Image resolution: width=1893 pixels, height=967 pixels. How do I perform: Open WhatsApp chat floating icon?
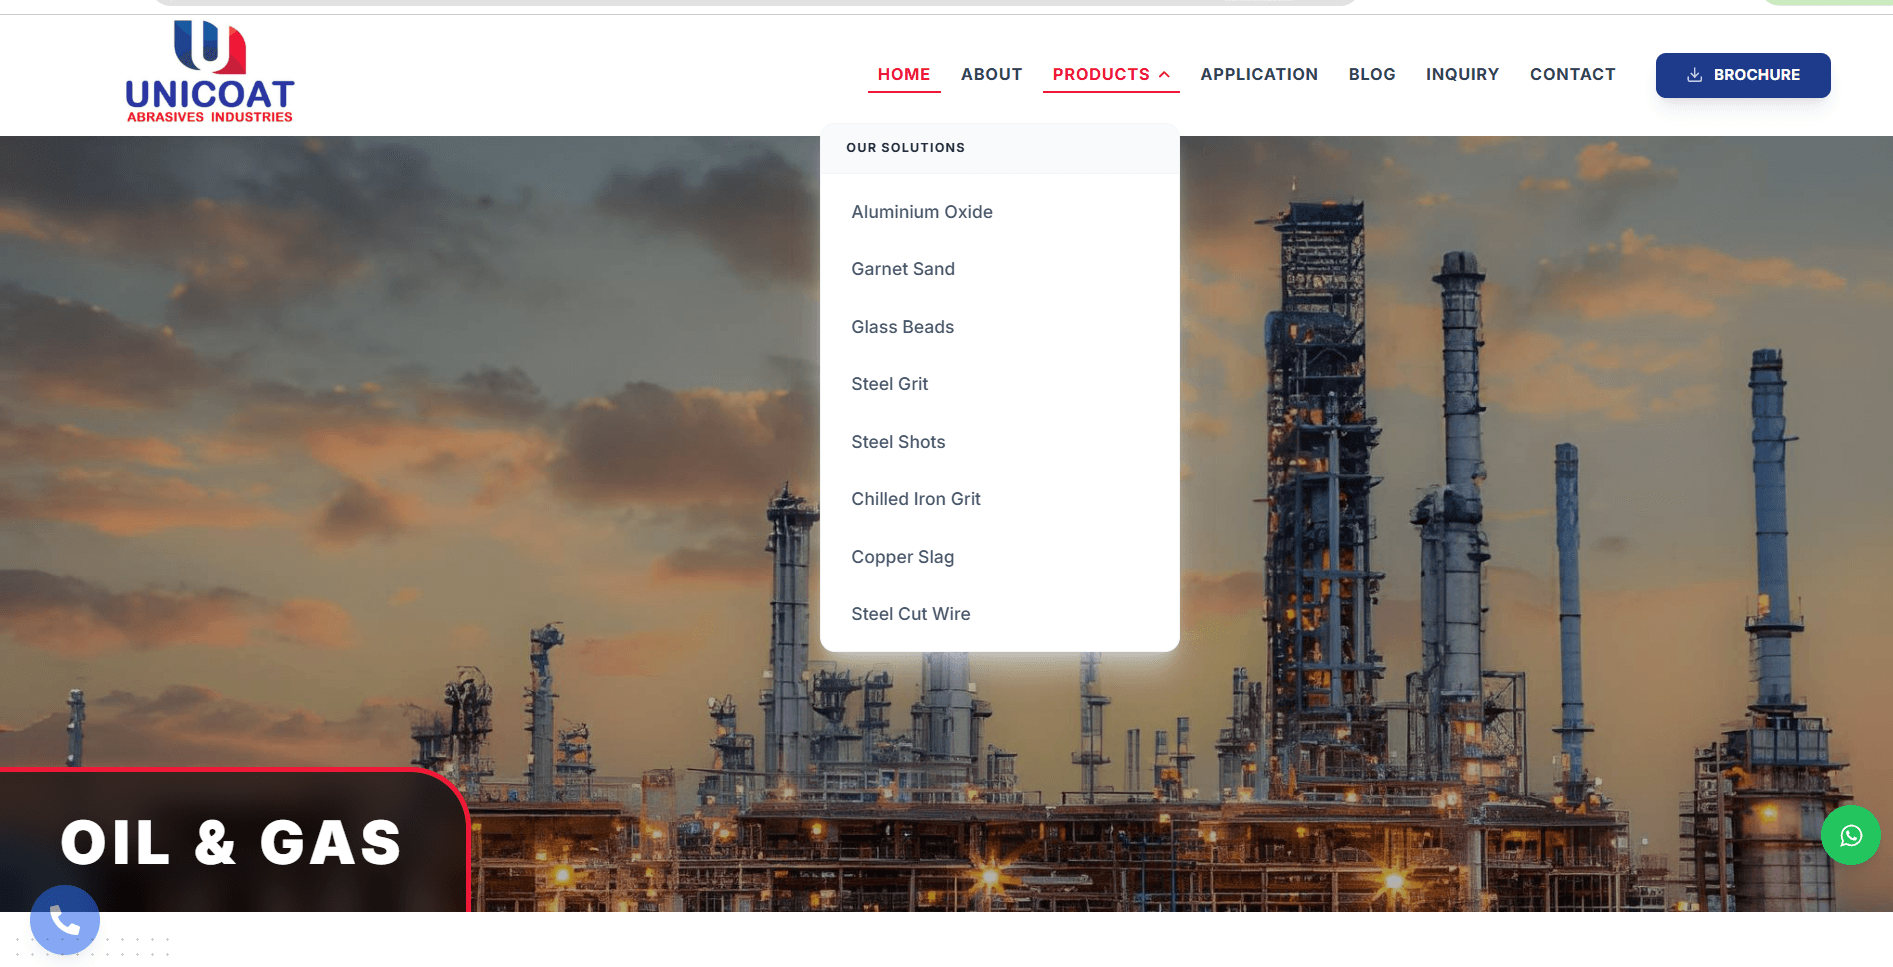tap(1850, 835)
